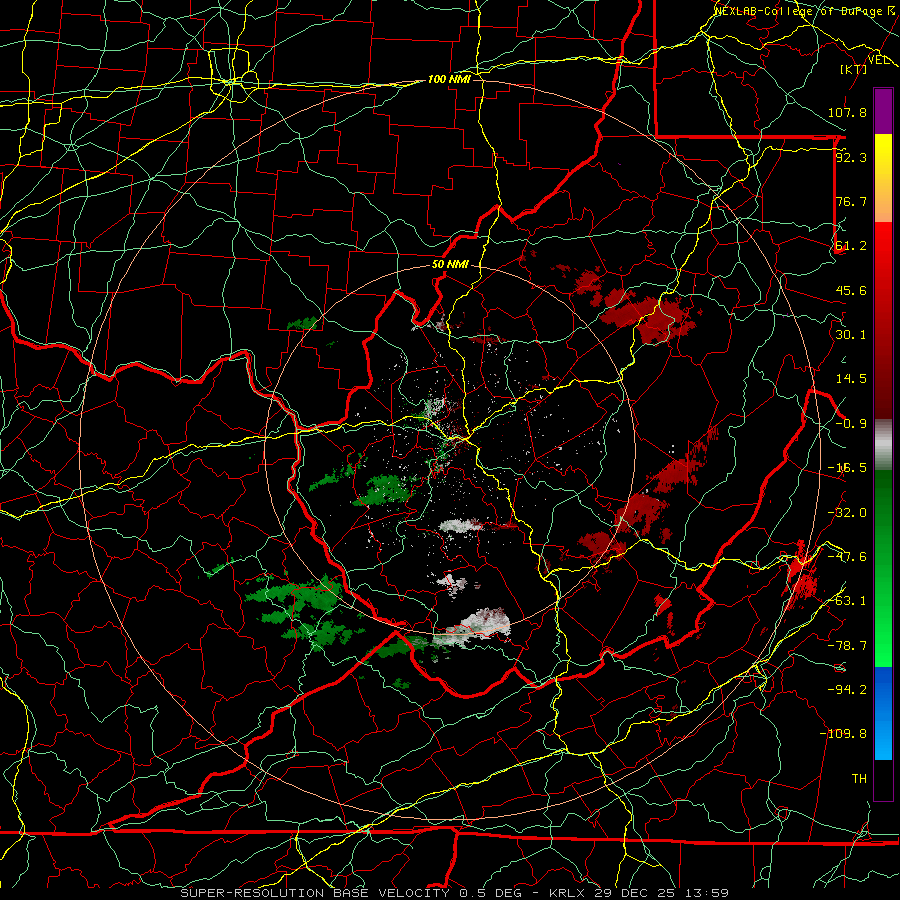Click the -109.8 value on velocity scale
900x900 pixels.
click(843, 734)
